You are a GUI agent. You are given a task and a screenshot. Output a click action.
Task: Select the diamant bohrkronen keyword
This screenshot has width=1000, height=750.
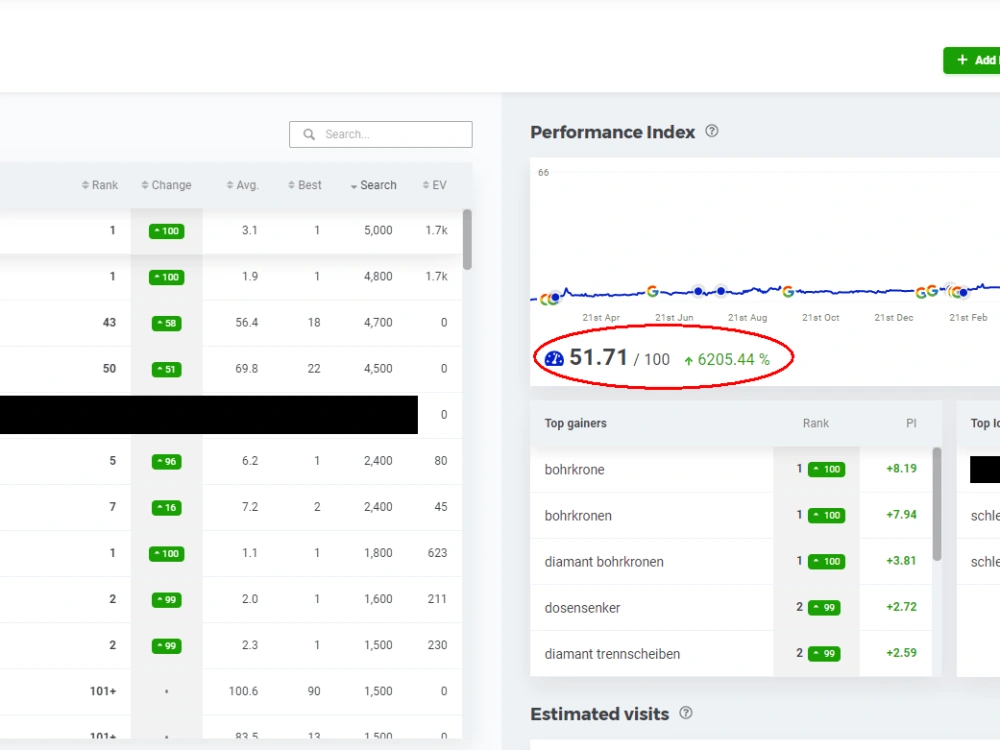point(604,562)
